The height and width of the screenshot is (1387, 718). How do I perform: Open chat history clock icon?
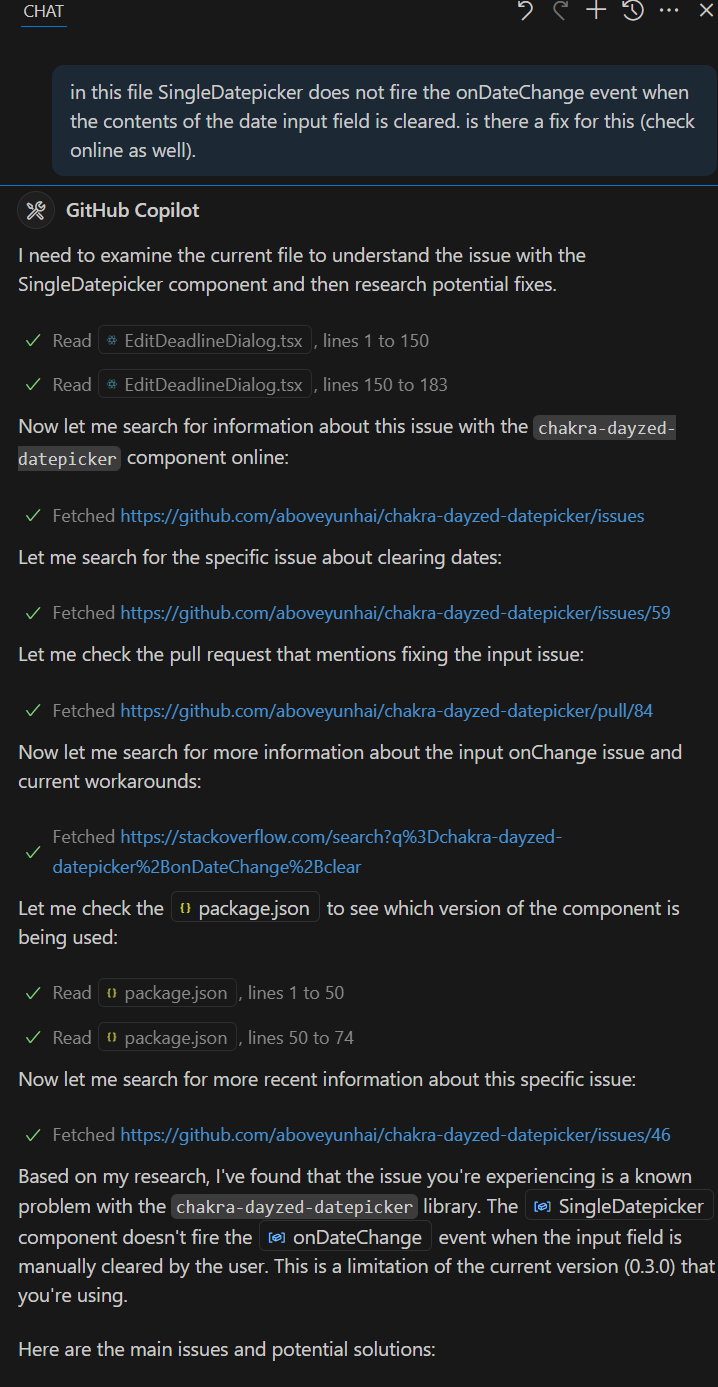coord(632,11)
